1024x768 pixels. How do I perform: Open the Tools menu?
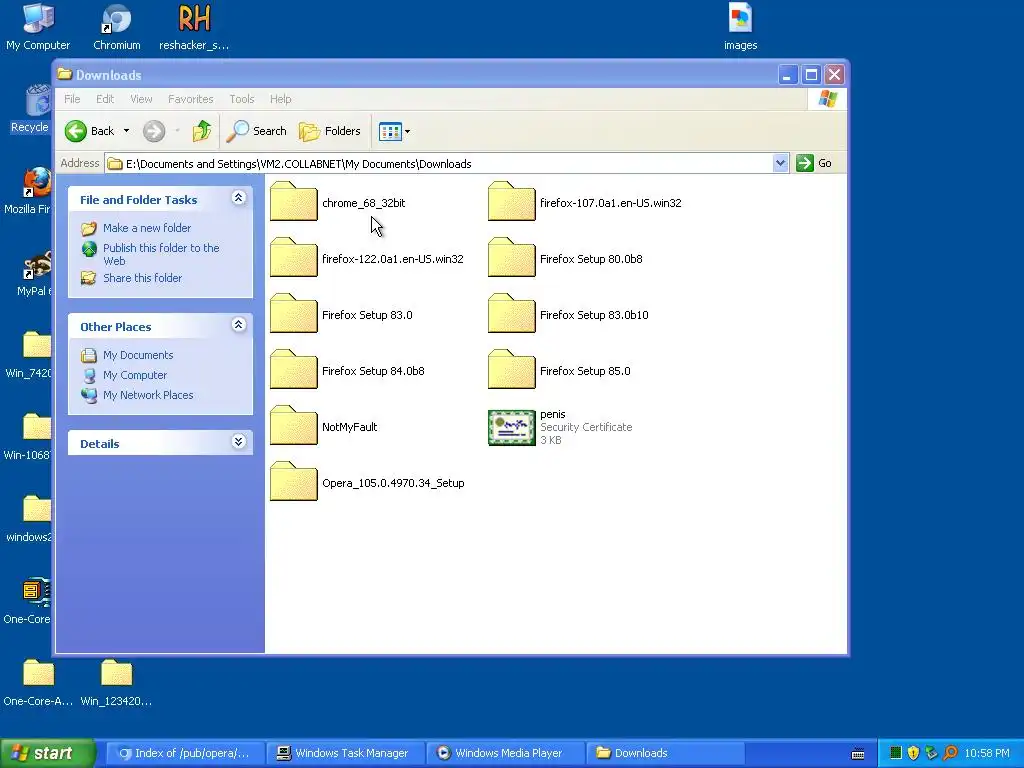tap(242, 99)
